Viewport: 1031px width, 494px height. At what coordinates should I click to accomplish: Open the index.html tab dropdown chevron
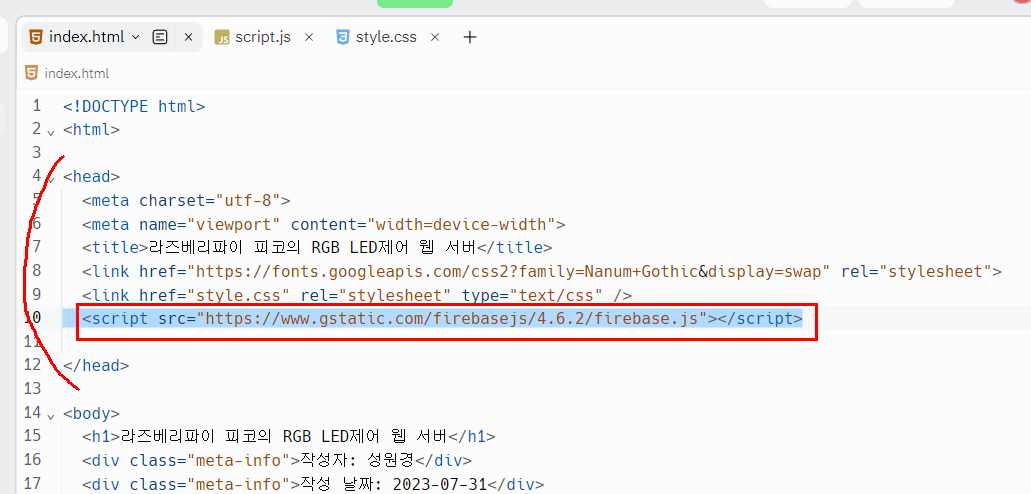[x=136, y=37]
